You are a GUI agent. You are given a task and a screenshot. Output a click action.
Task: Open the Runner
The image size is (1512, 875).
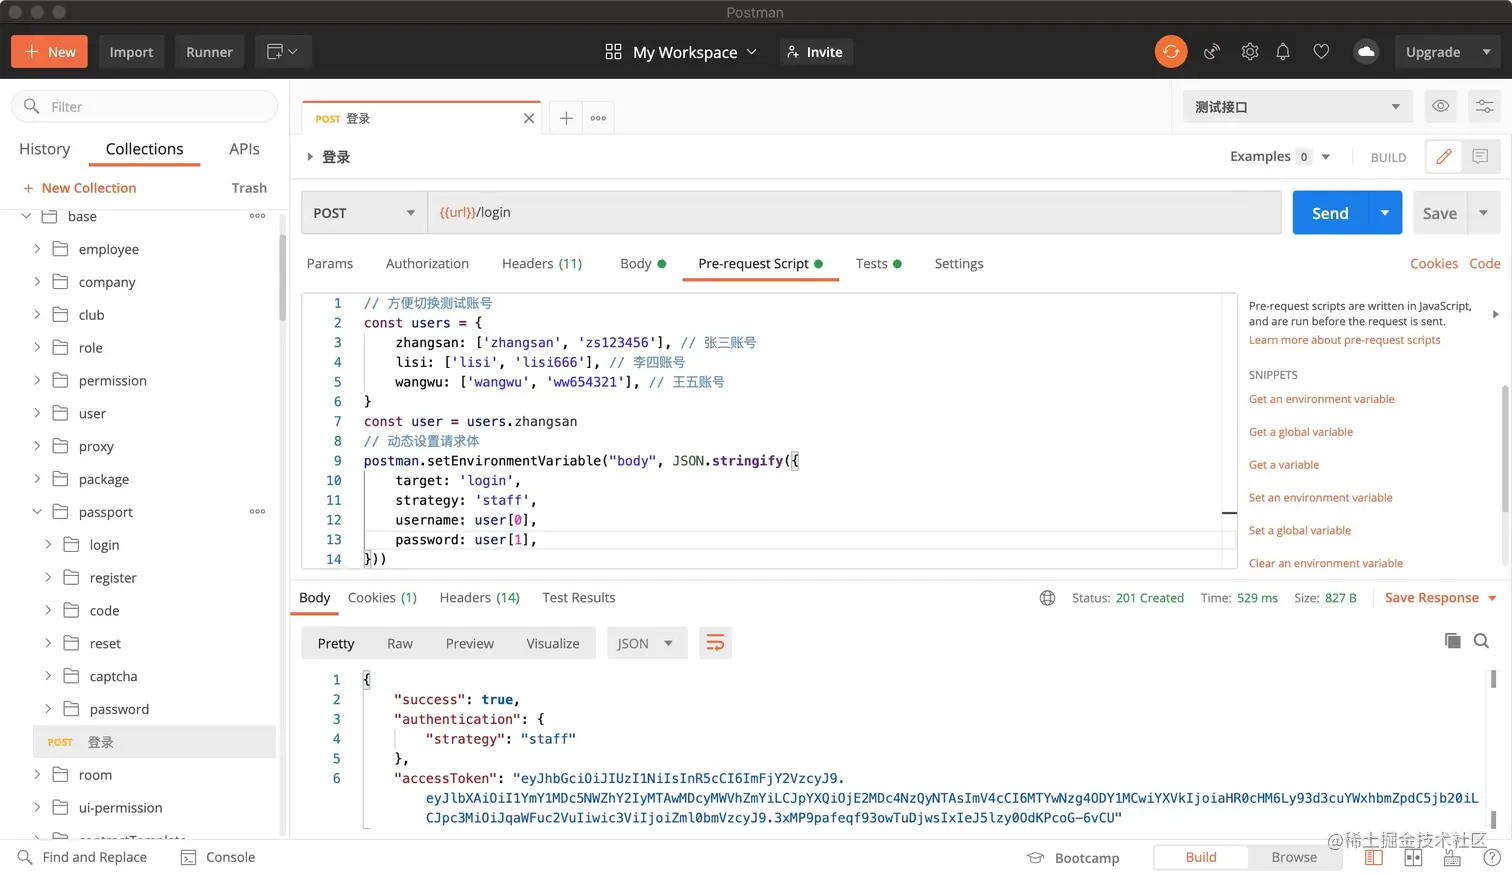[x=209, y=52]
